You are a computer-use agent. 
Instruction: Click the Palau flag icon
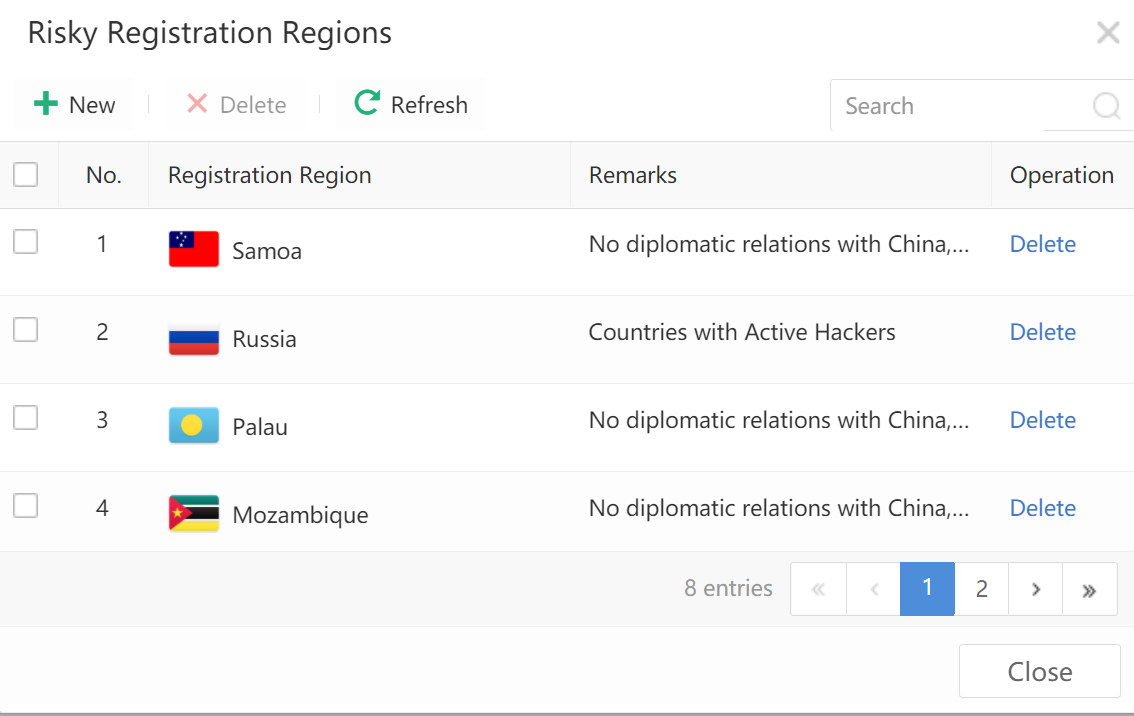[x=194, y=426]
